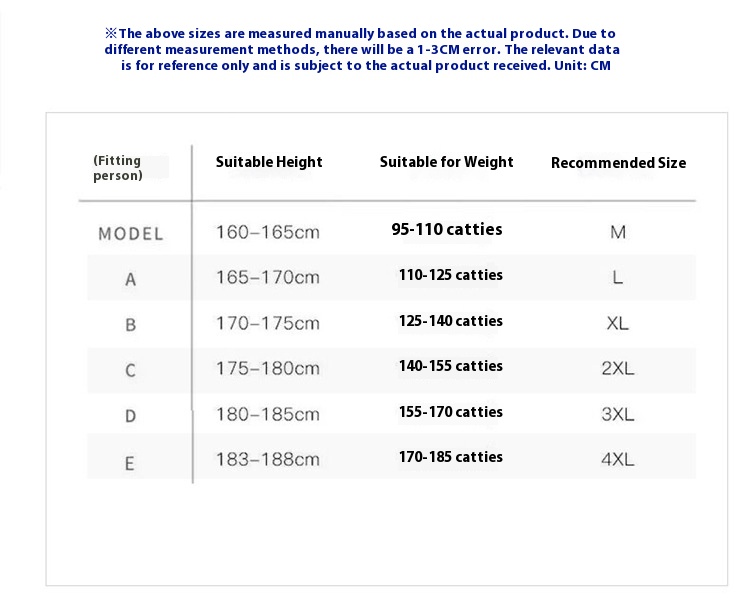
Task: Select size XL in the Recommended Size column
Action: coord(618,324)
